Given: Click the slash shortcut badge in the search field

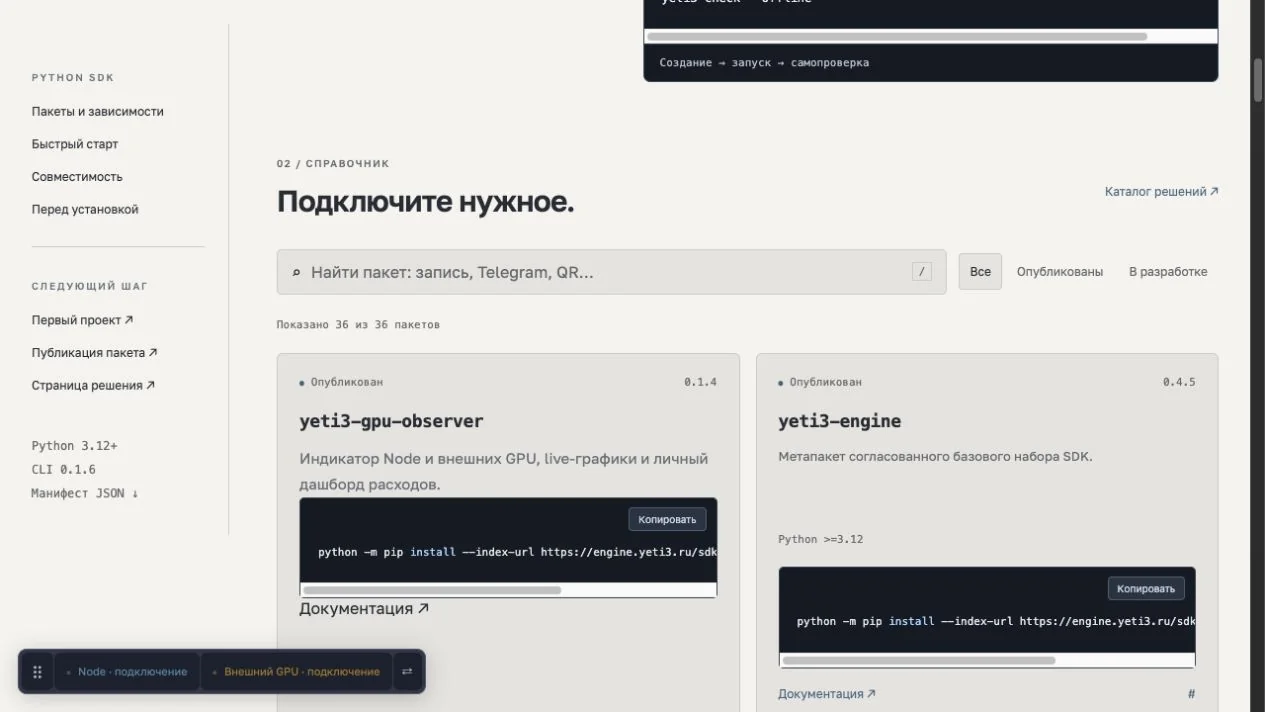Looking at the screenshot, I should [x=921, y=272].
